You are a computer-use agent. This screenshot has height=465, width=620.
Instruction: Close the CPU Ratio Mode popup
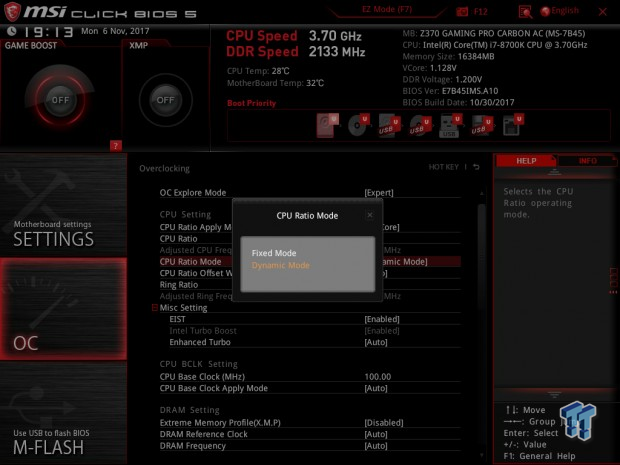coord(370,215)
